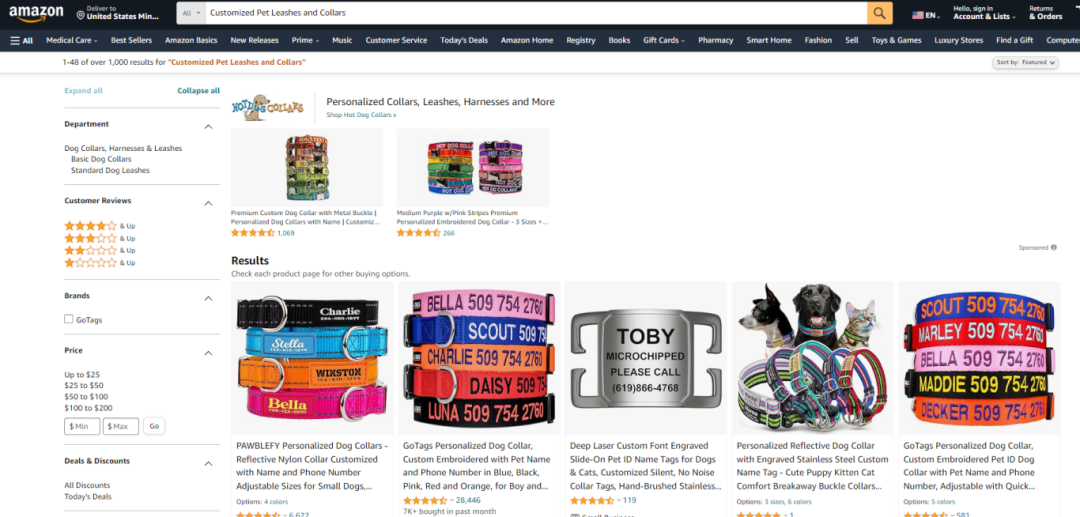1080x517 pixels.
Task: Click the delivery location pin
Action: [x=81, y=15]
